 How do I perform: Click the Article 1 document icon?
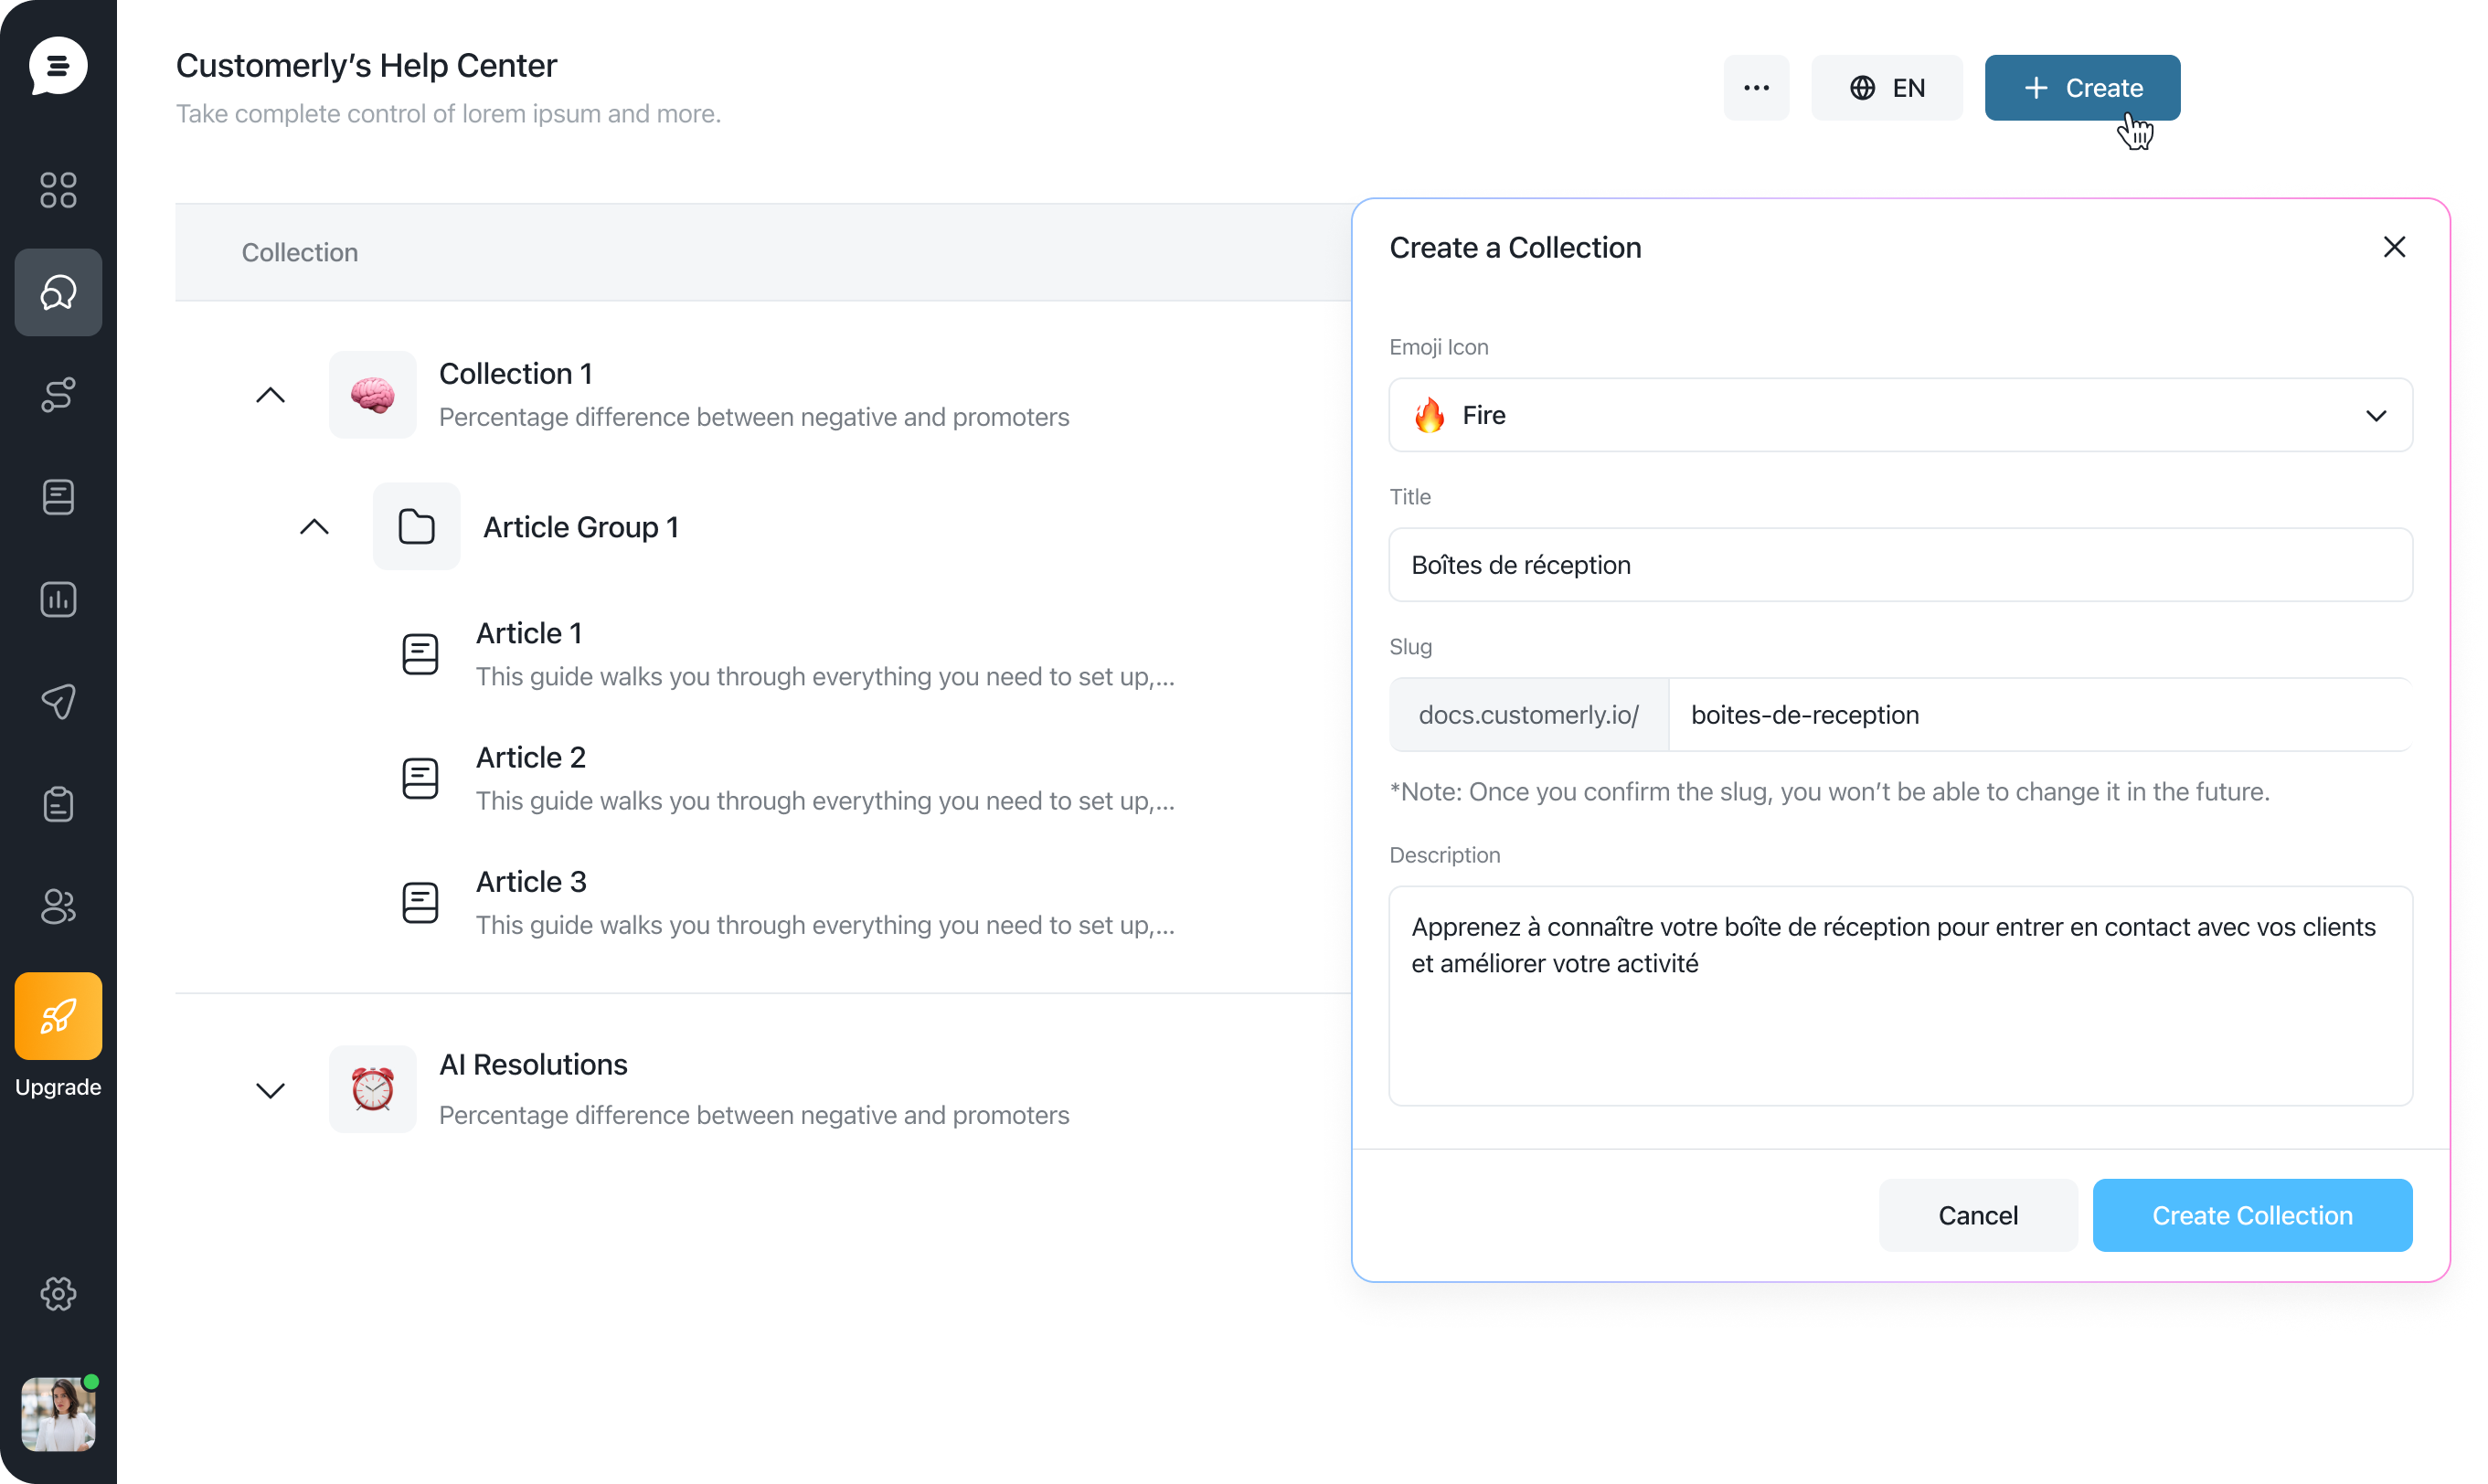point(420,654)
